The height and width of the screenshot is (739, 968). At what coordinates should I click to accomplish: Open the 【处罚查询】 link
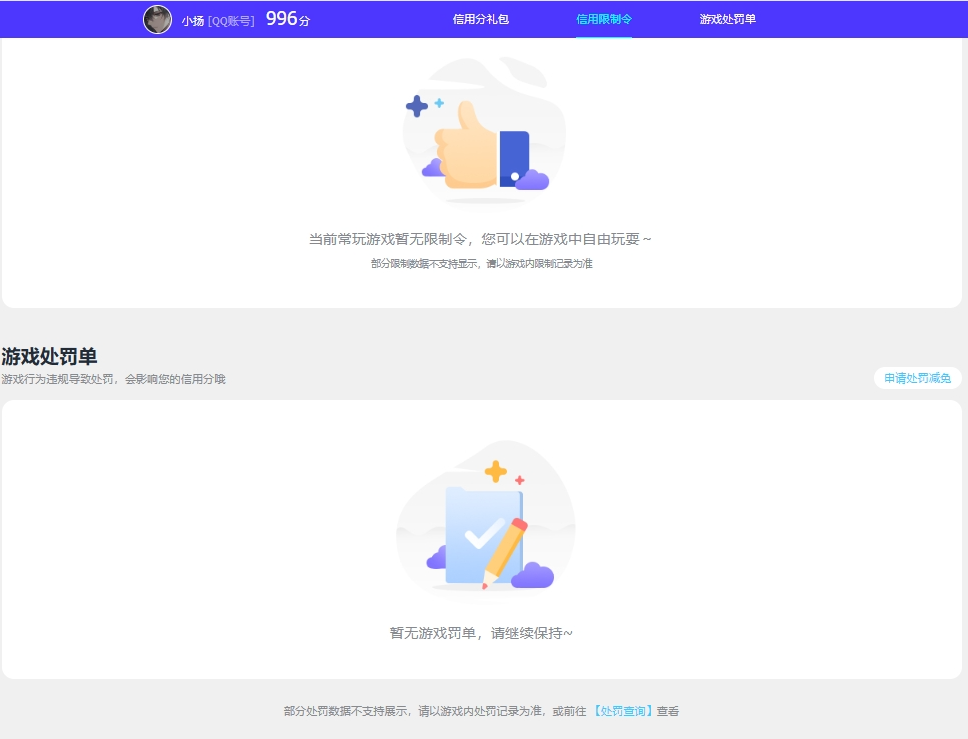coord(622,711)
